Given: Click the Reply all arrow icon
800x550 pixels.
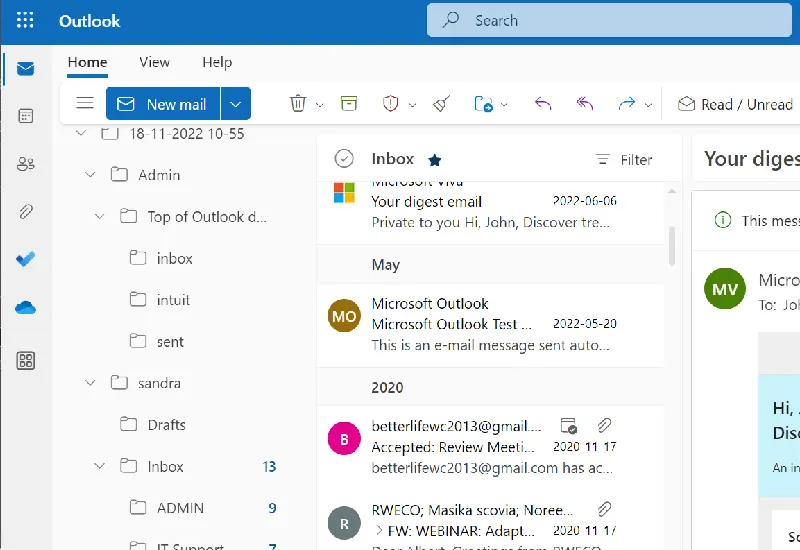Looking at the screenshot, I should [585, 104].
